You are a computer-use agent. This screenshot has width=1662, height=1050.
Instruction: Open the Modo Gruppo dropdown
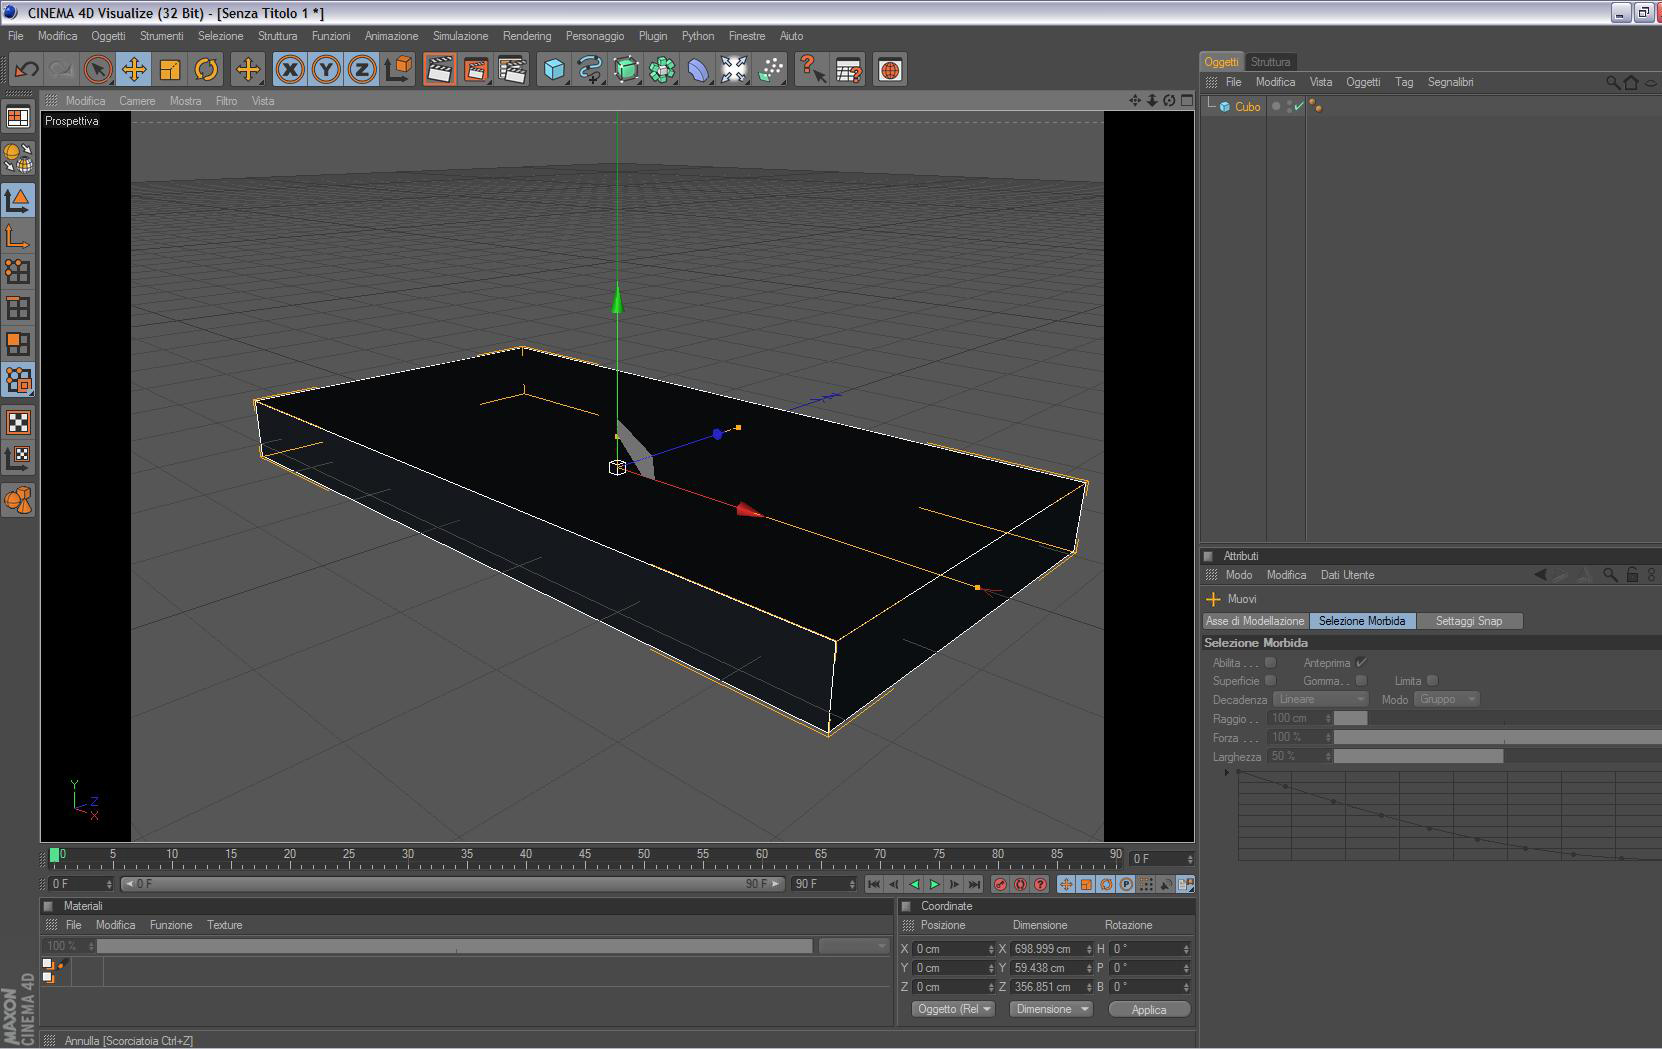tap(1446, 700)
